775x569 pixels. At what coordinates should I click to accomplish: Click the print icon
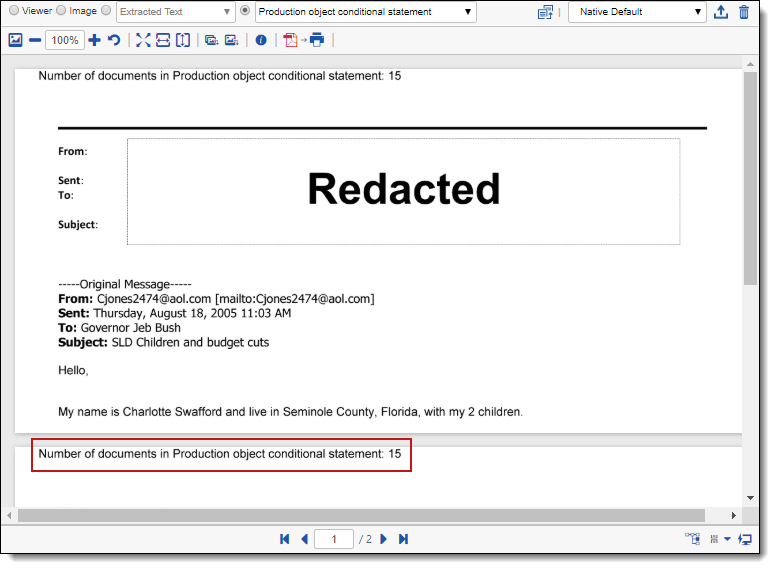[x=317, y=40]
